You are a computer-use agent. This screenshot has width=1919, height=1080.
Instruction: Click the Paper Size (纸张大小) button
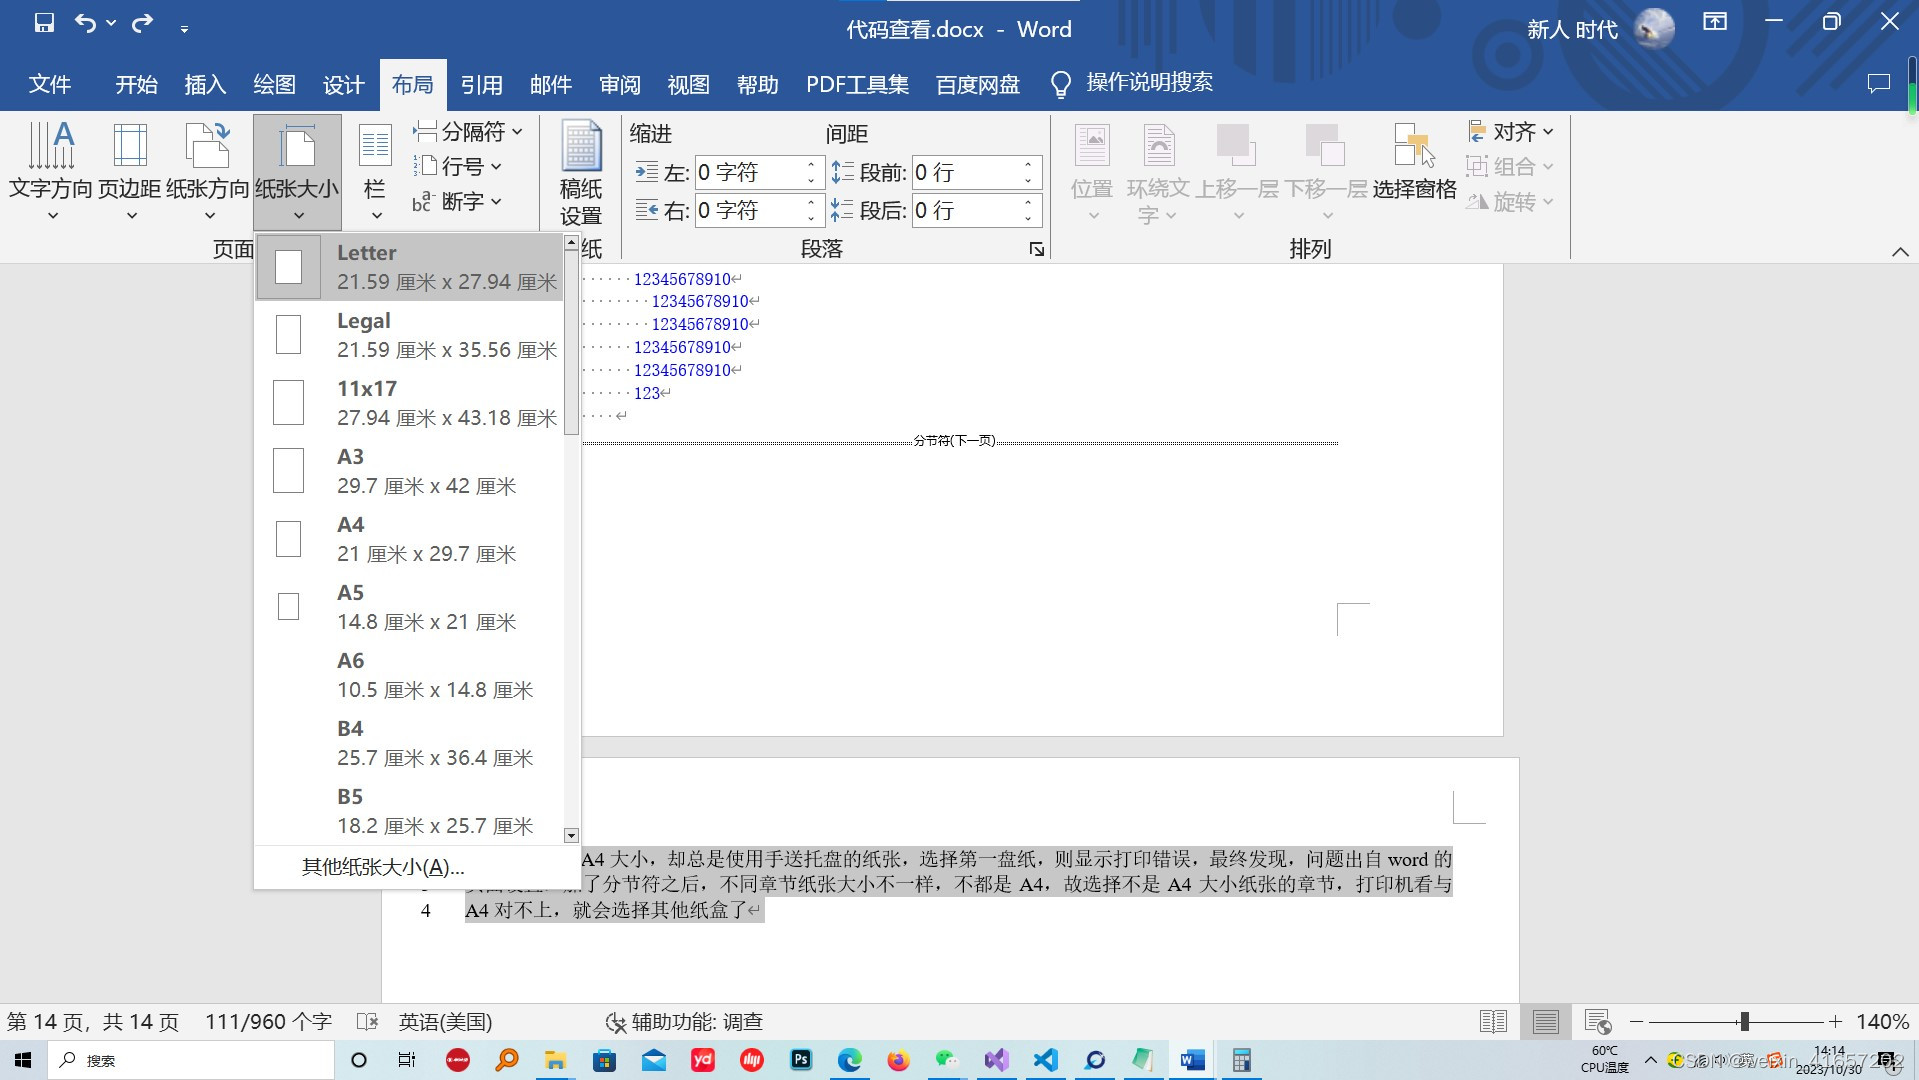297,172
